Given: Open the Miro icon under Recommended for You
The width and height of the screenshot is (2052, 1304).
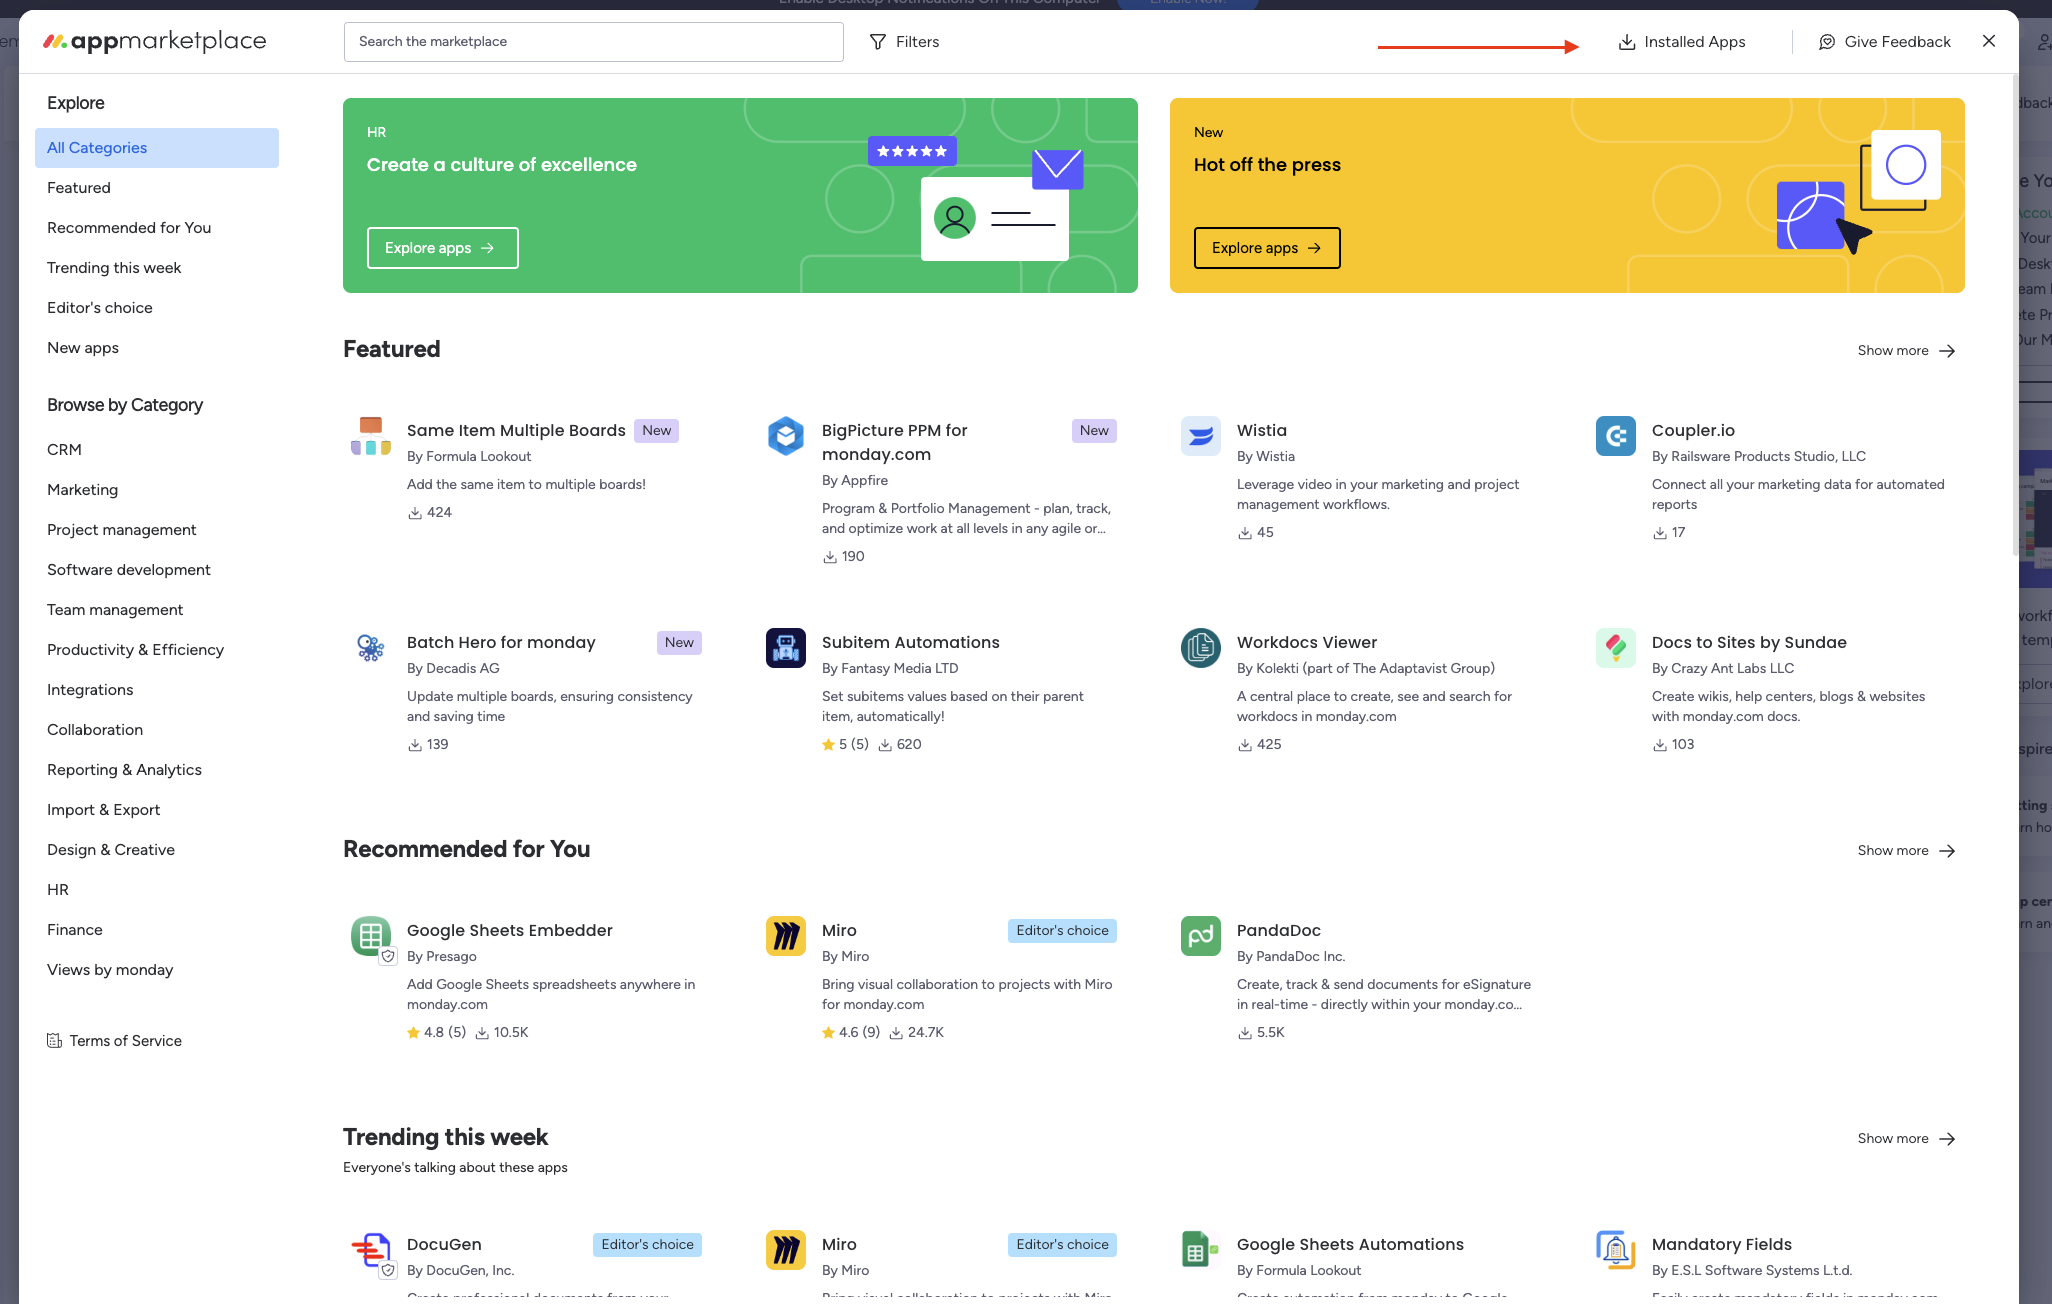Looking at the screenshot, I should click(786, 936).
